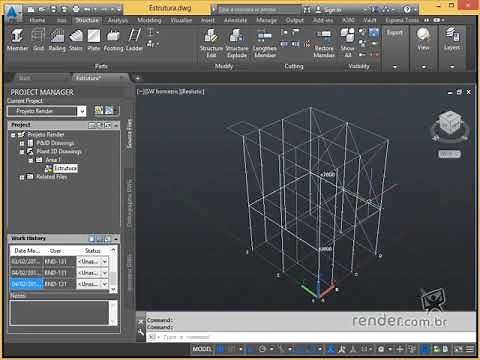Open the AutoCAD application menu
This screenshot has height=360, width=480.
tap(12, 13)
